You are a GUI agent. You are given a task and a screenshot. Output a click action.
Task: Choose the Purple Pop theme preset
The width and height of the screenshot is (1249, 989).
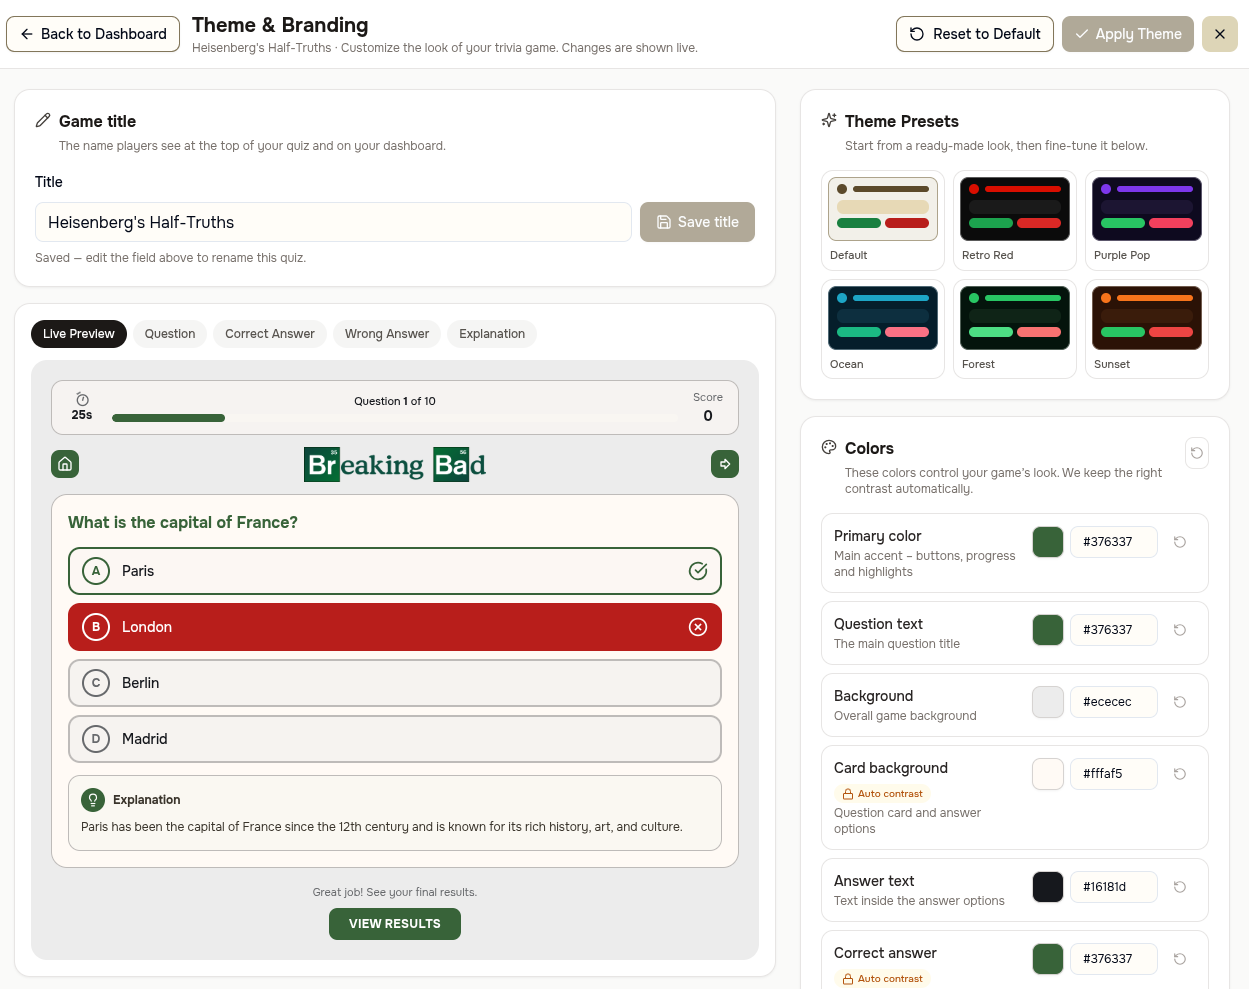click(x=1147, y=220)
